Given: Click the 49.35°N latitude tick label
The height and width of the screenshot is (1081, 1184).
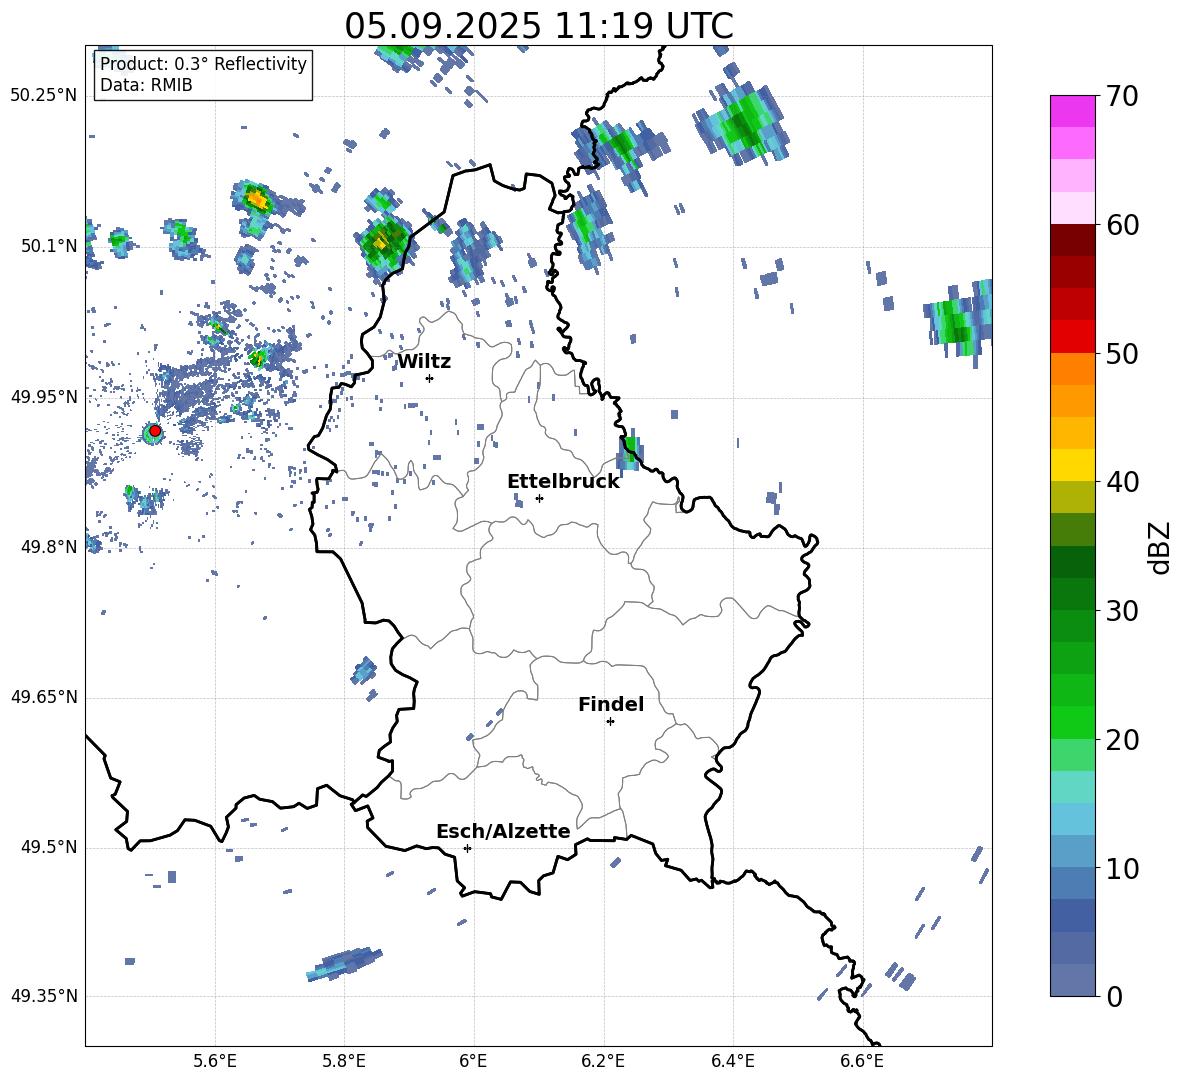Looking at the screenshot, I should tap(44, 996).
